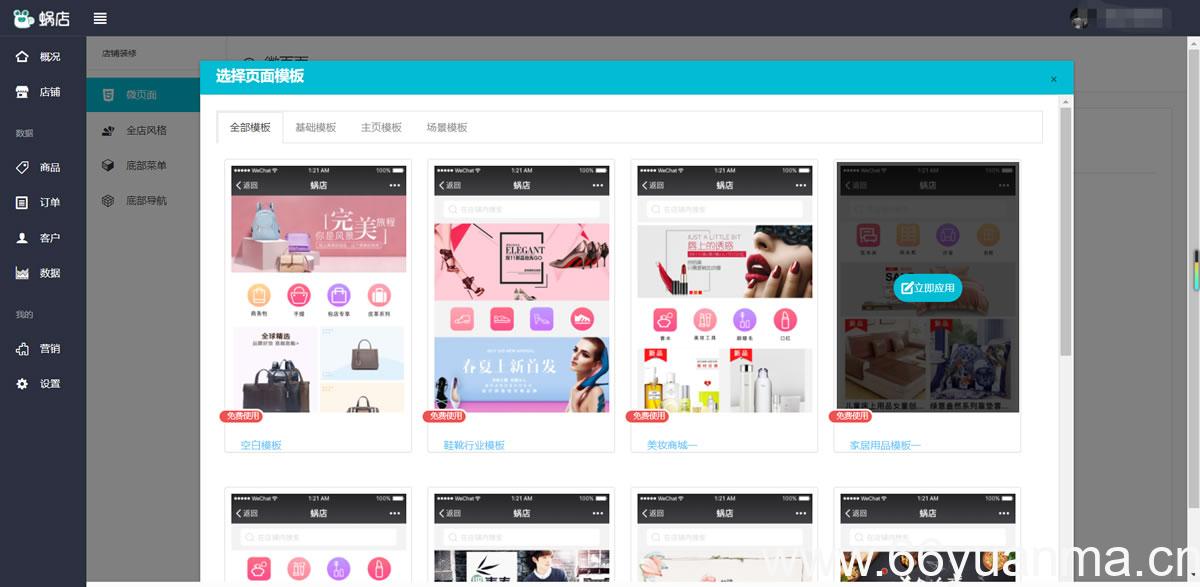Switch to the 全部模板 tab
Screen dimensions: 1200x587
point(250,127)
